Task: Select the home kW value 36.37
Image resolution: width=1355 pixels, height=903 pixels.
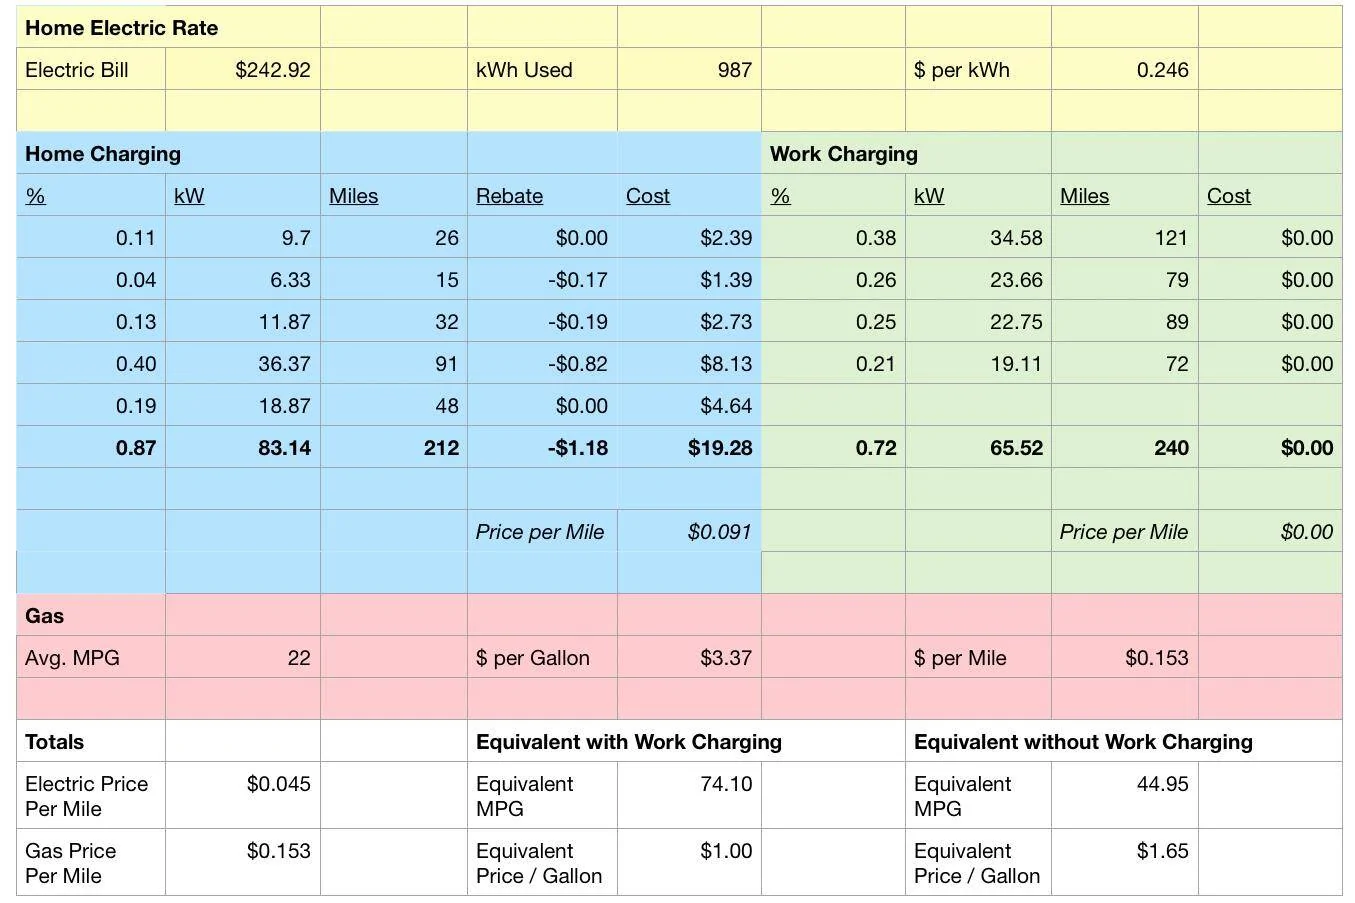Action: coord(243,364)
